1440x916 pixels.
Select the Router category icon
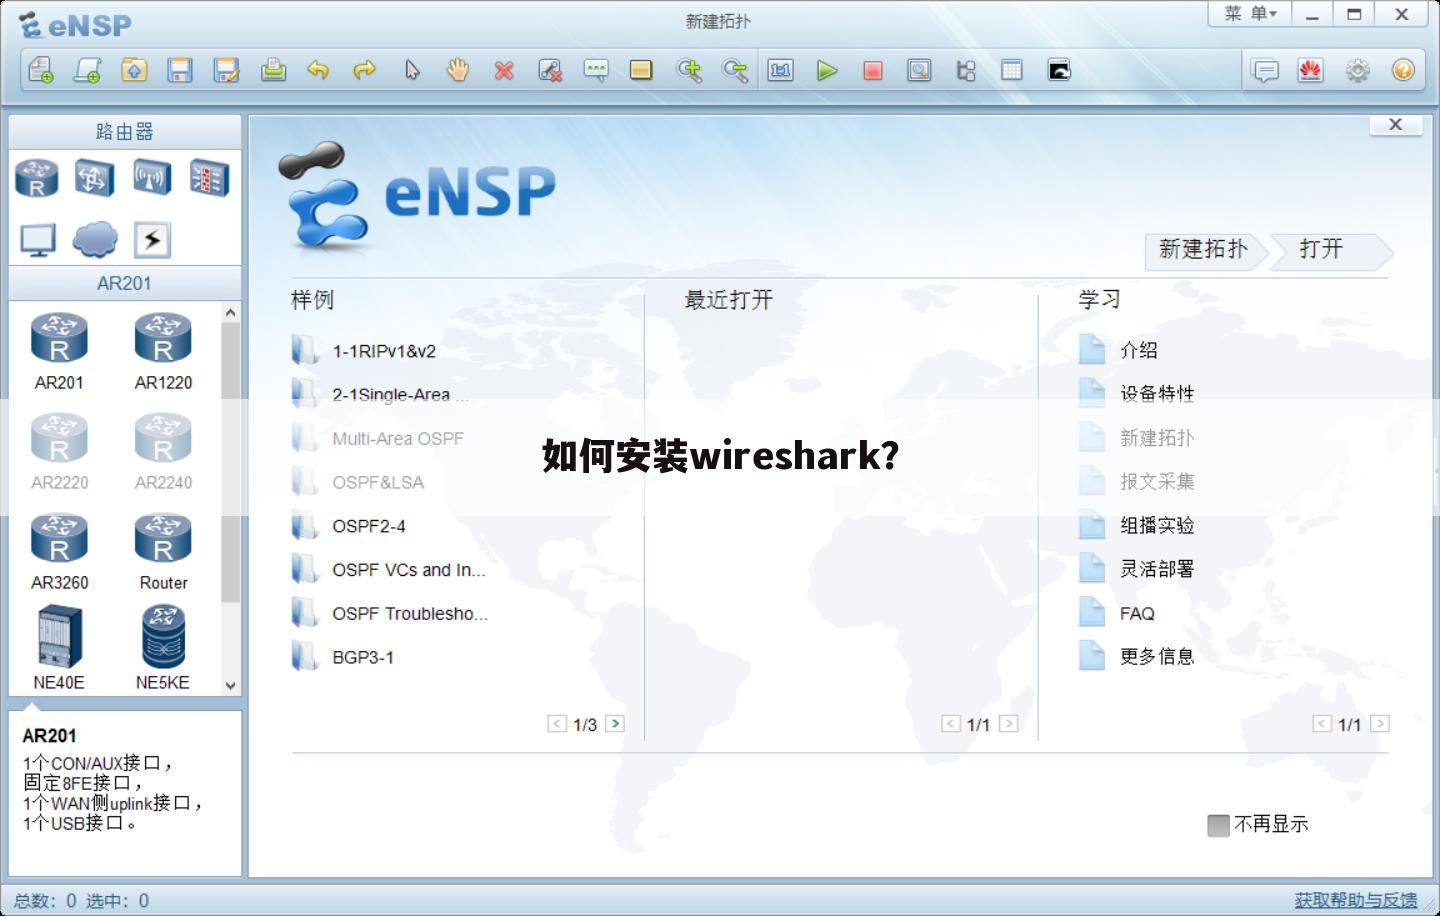[x=37, y=179]
